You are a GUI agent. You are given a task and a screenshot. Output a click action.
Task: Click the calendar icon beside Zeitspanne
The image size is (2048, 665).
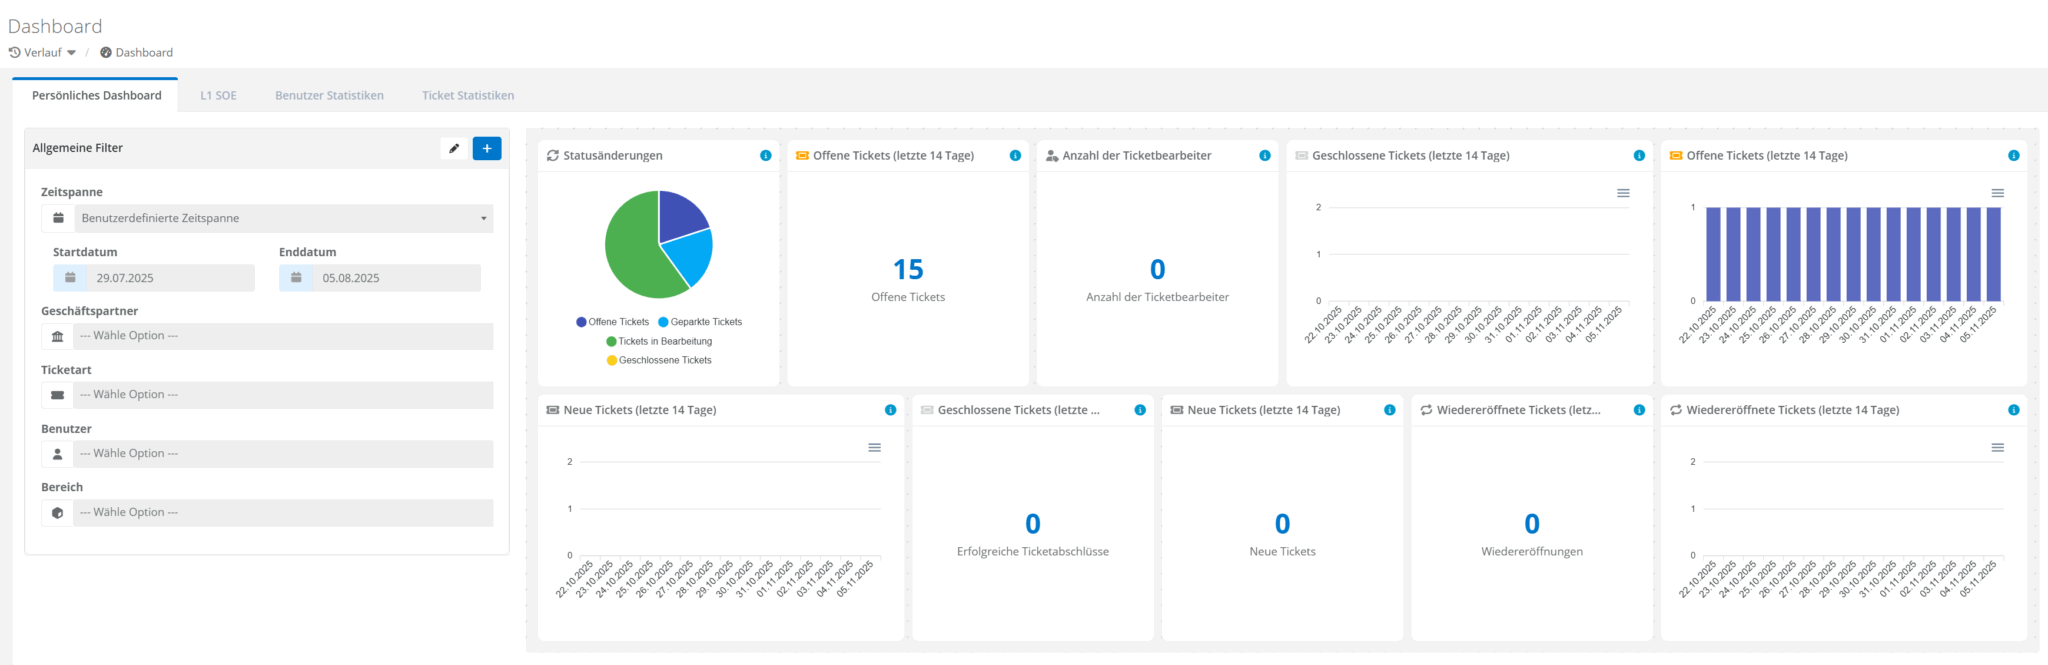pos(58,218)
